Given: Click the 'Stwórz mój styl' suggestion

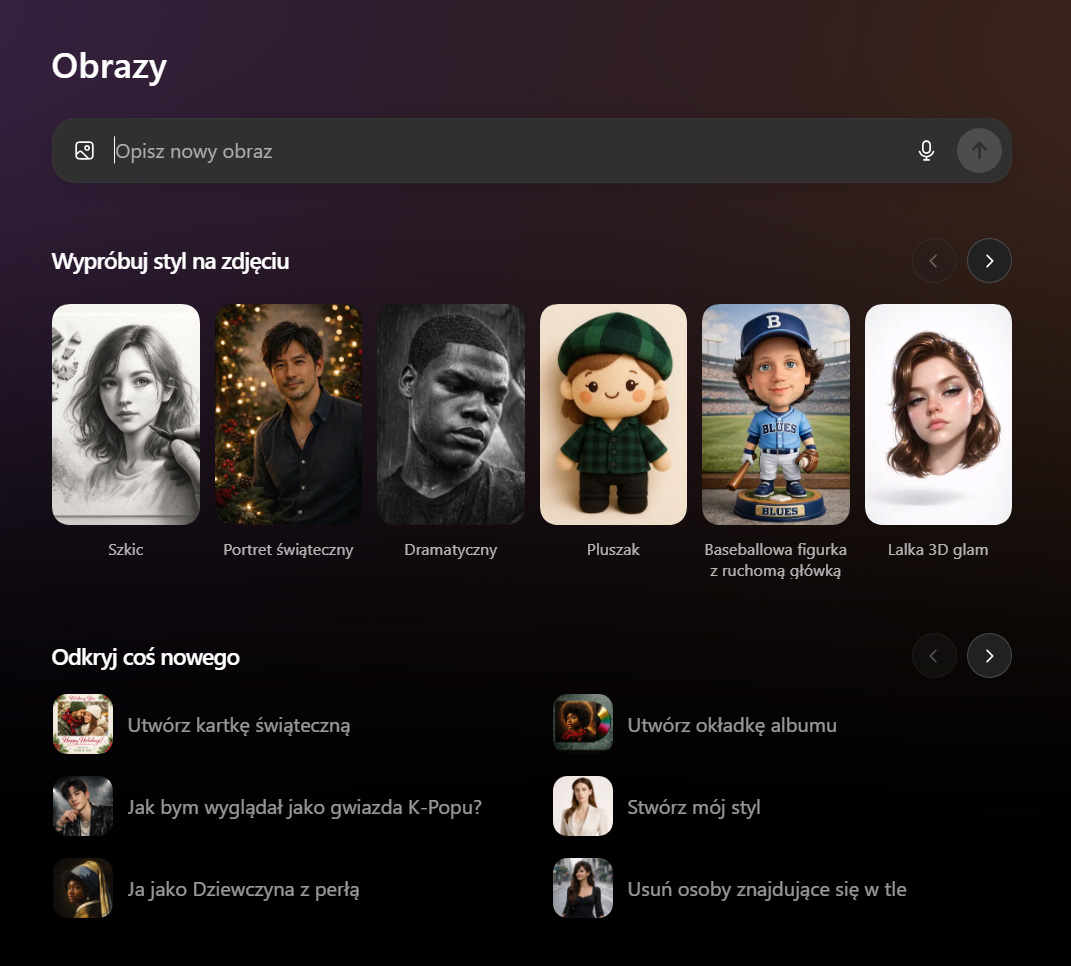Looking at the screenshot, I should tap(693, 807).
